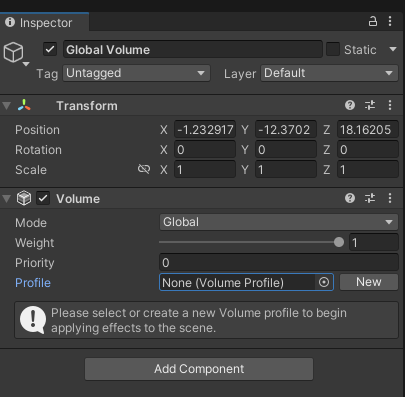Click the Volume component title

[78, 199]
